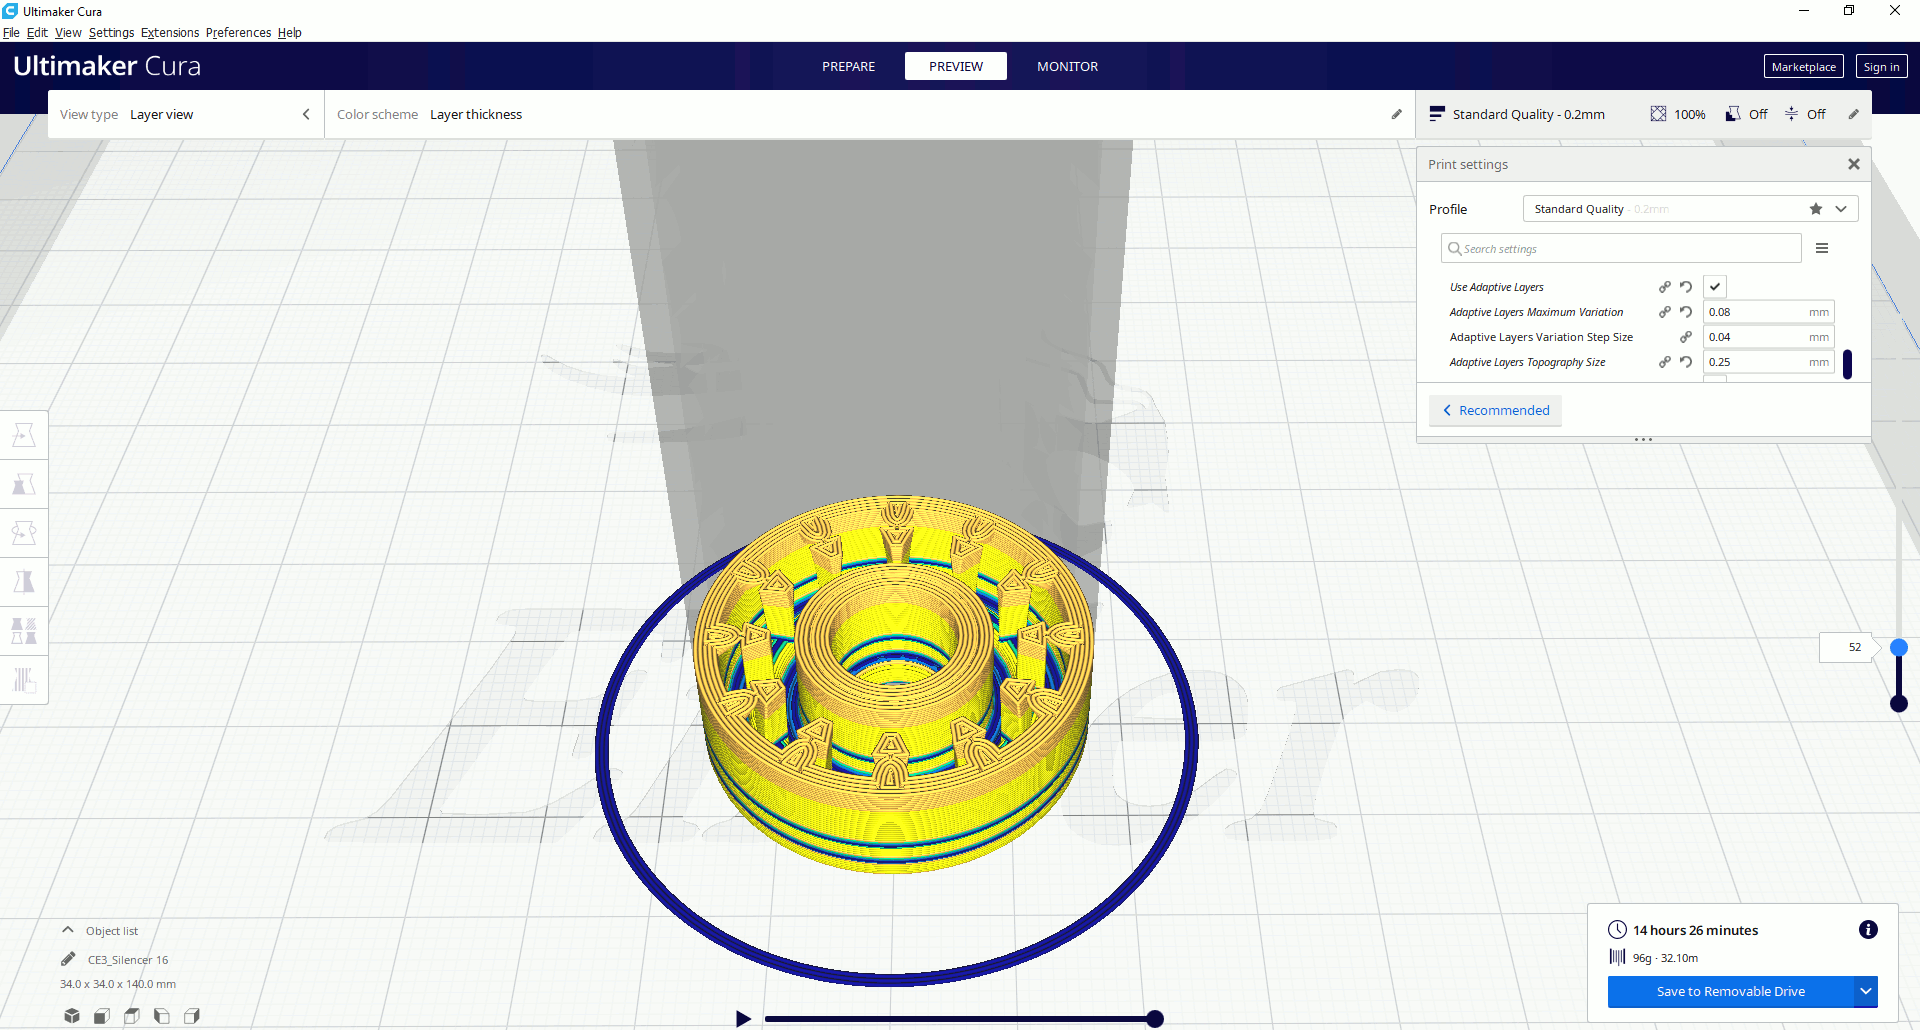Play the layer simulation

coord(743,1019)
